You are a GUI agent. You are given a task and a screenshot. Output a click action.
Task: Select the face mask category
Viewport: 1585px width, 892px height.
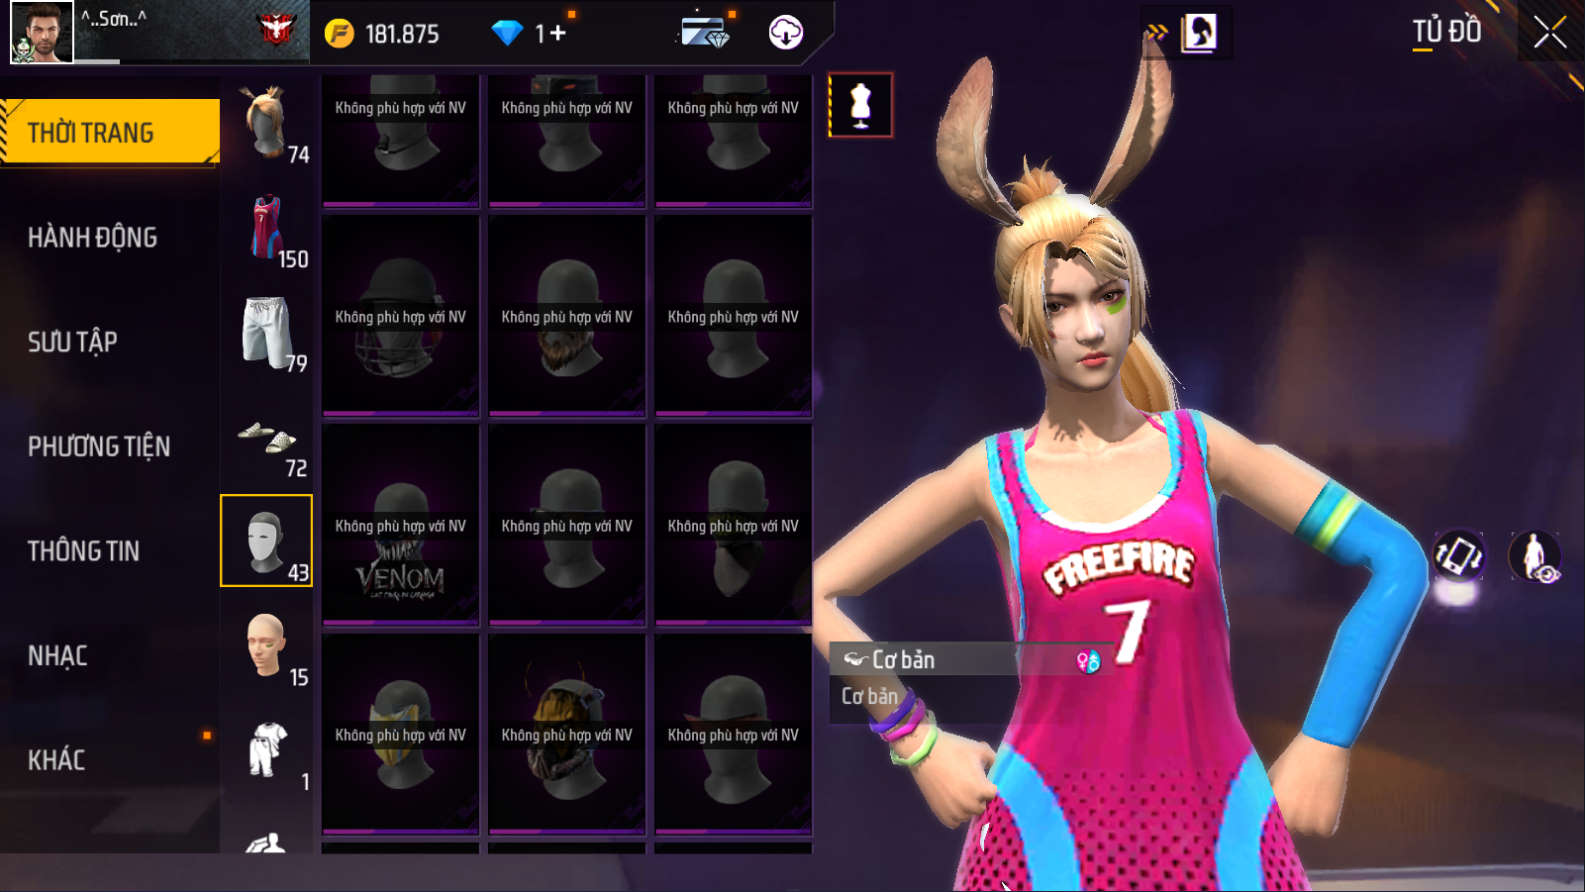266,541
